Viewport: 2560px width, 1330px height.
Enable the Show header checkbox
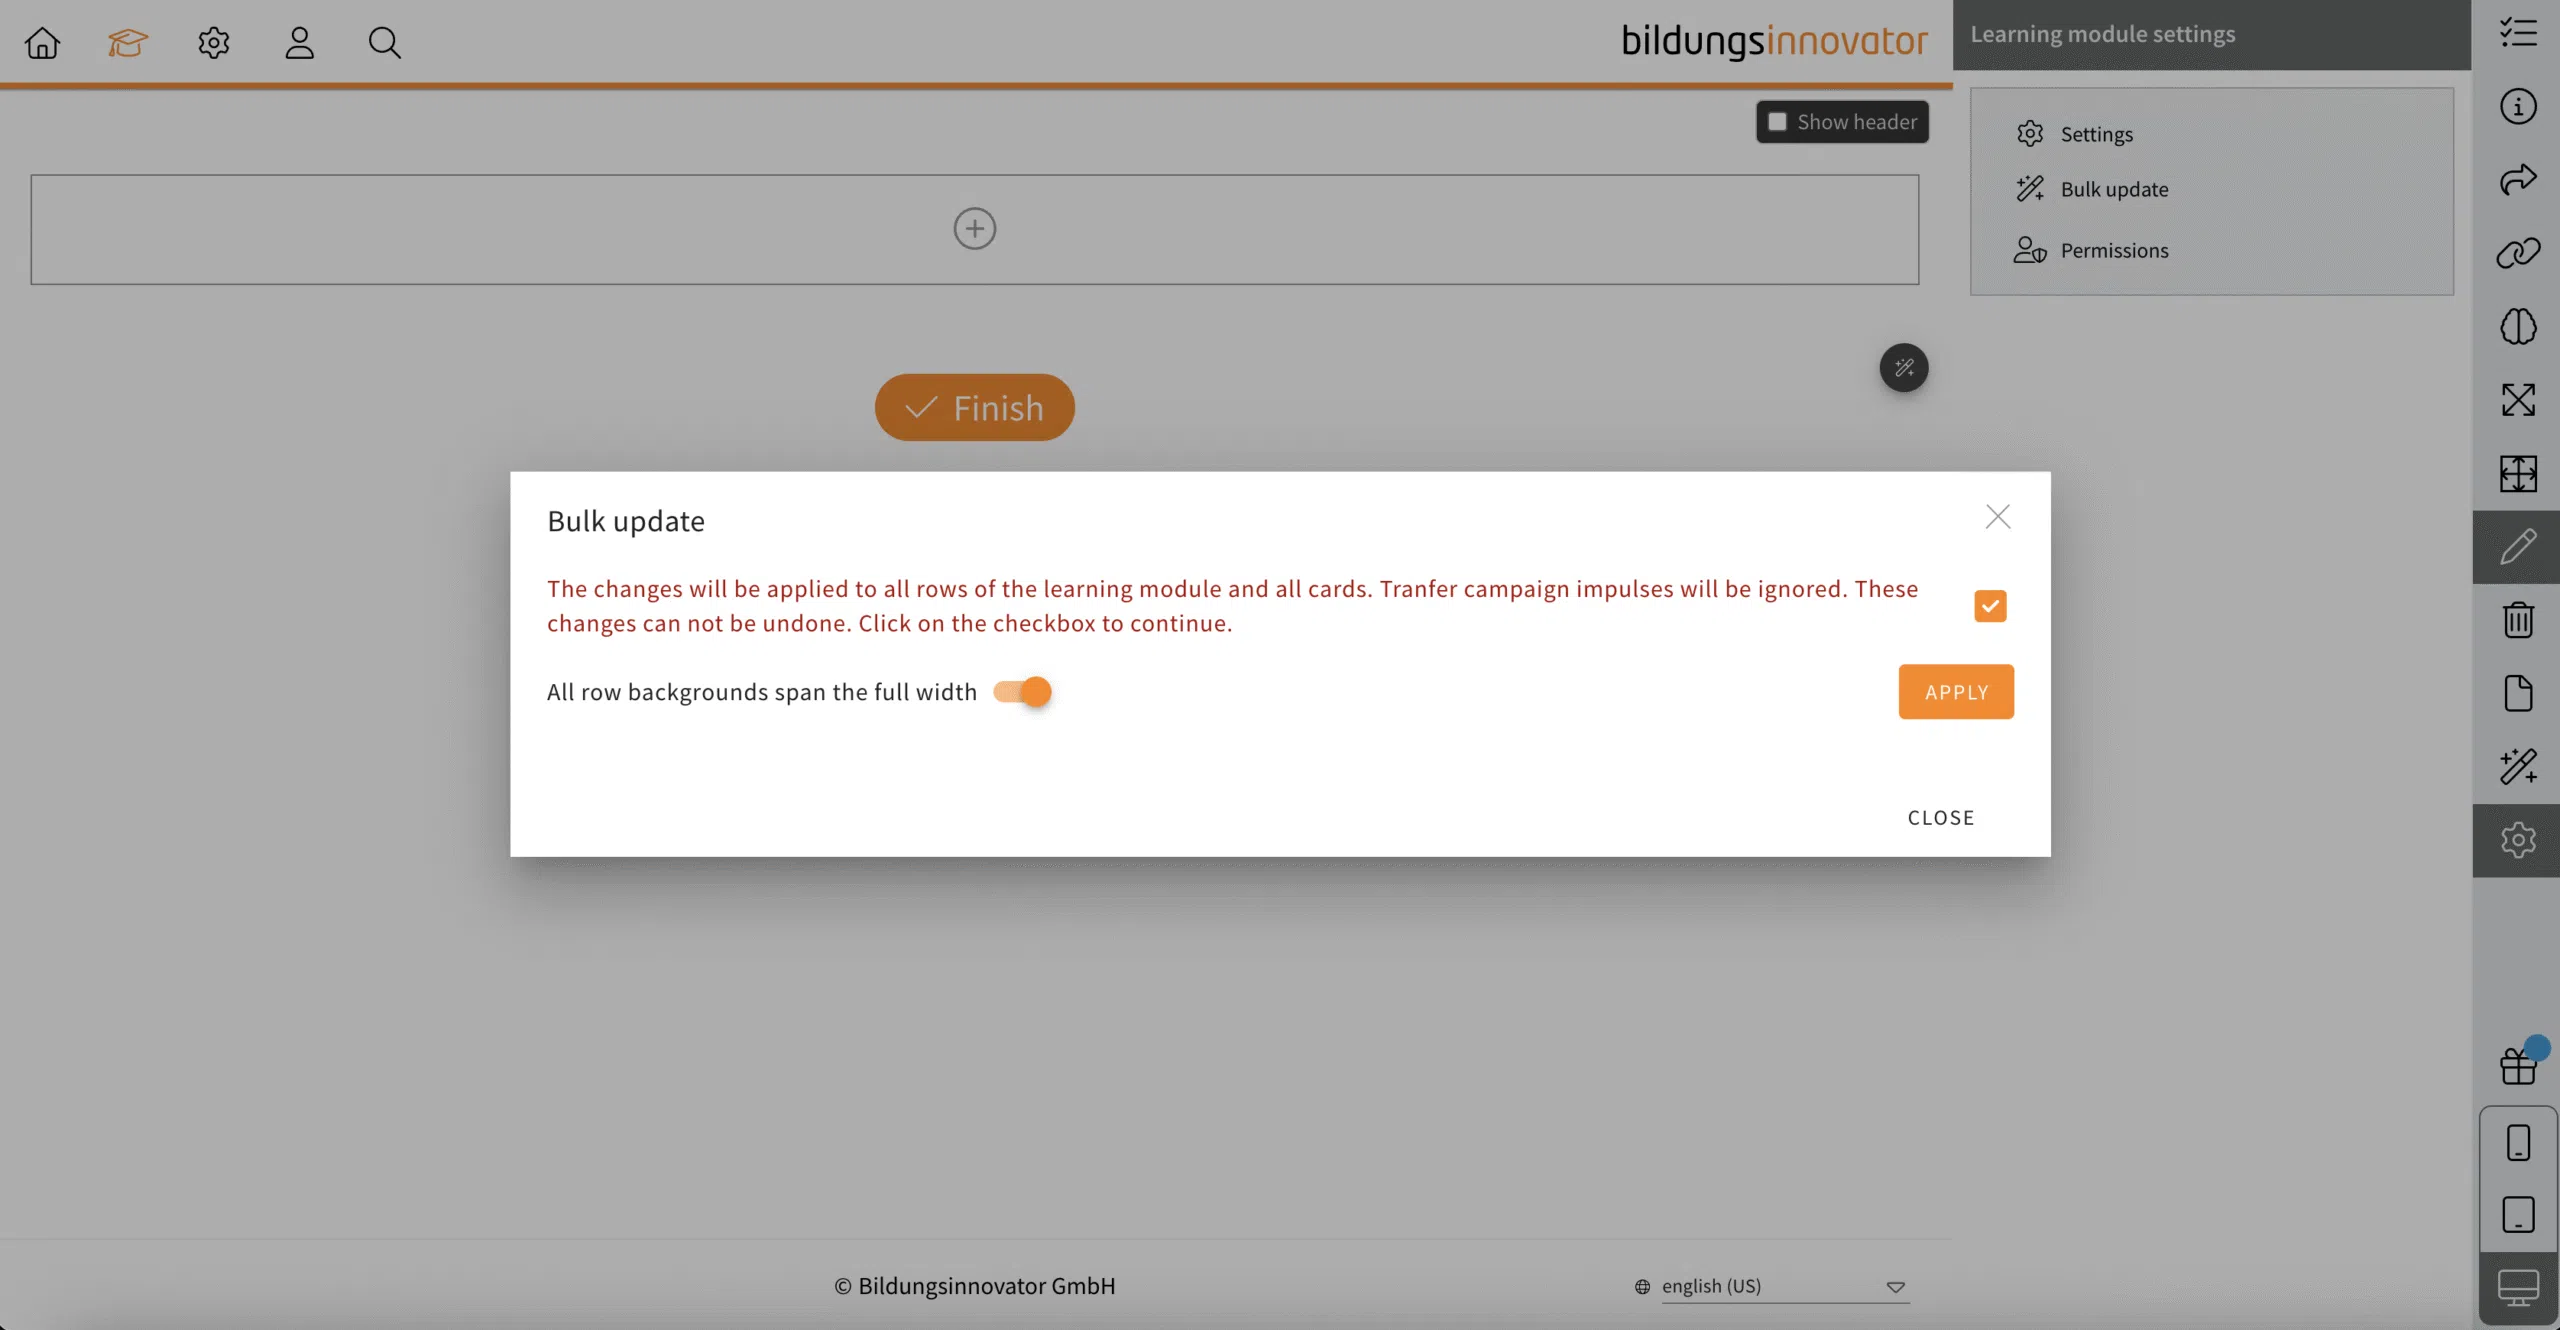(x=1777, y=122)
